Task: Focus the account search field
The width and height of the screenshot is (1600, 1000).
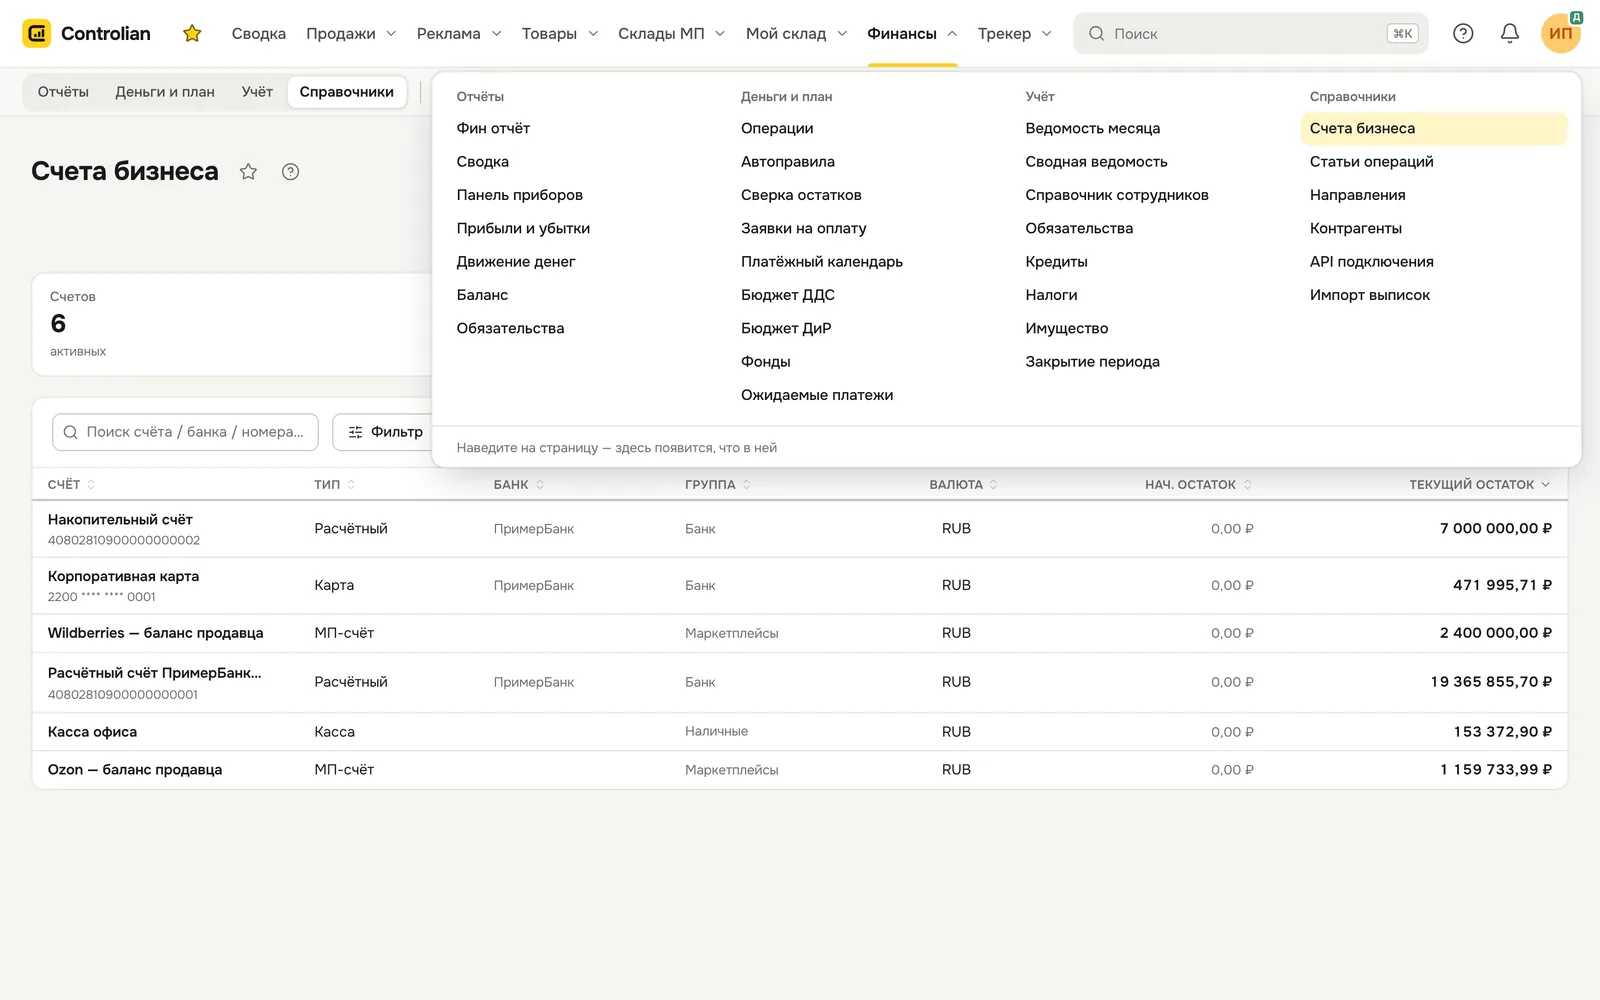Action: (185, 432)
